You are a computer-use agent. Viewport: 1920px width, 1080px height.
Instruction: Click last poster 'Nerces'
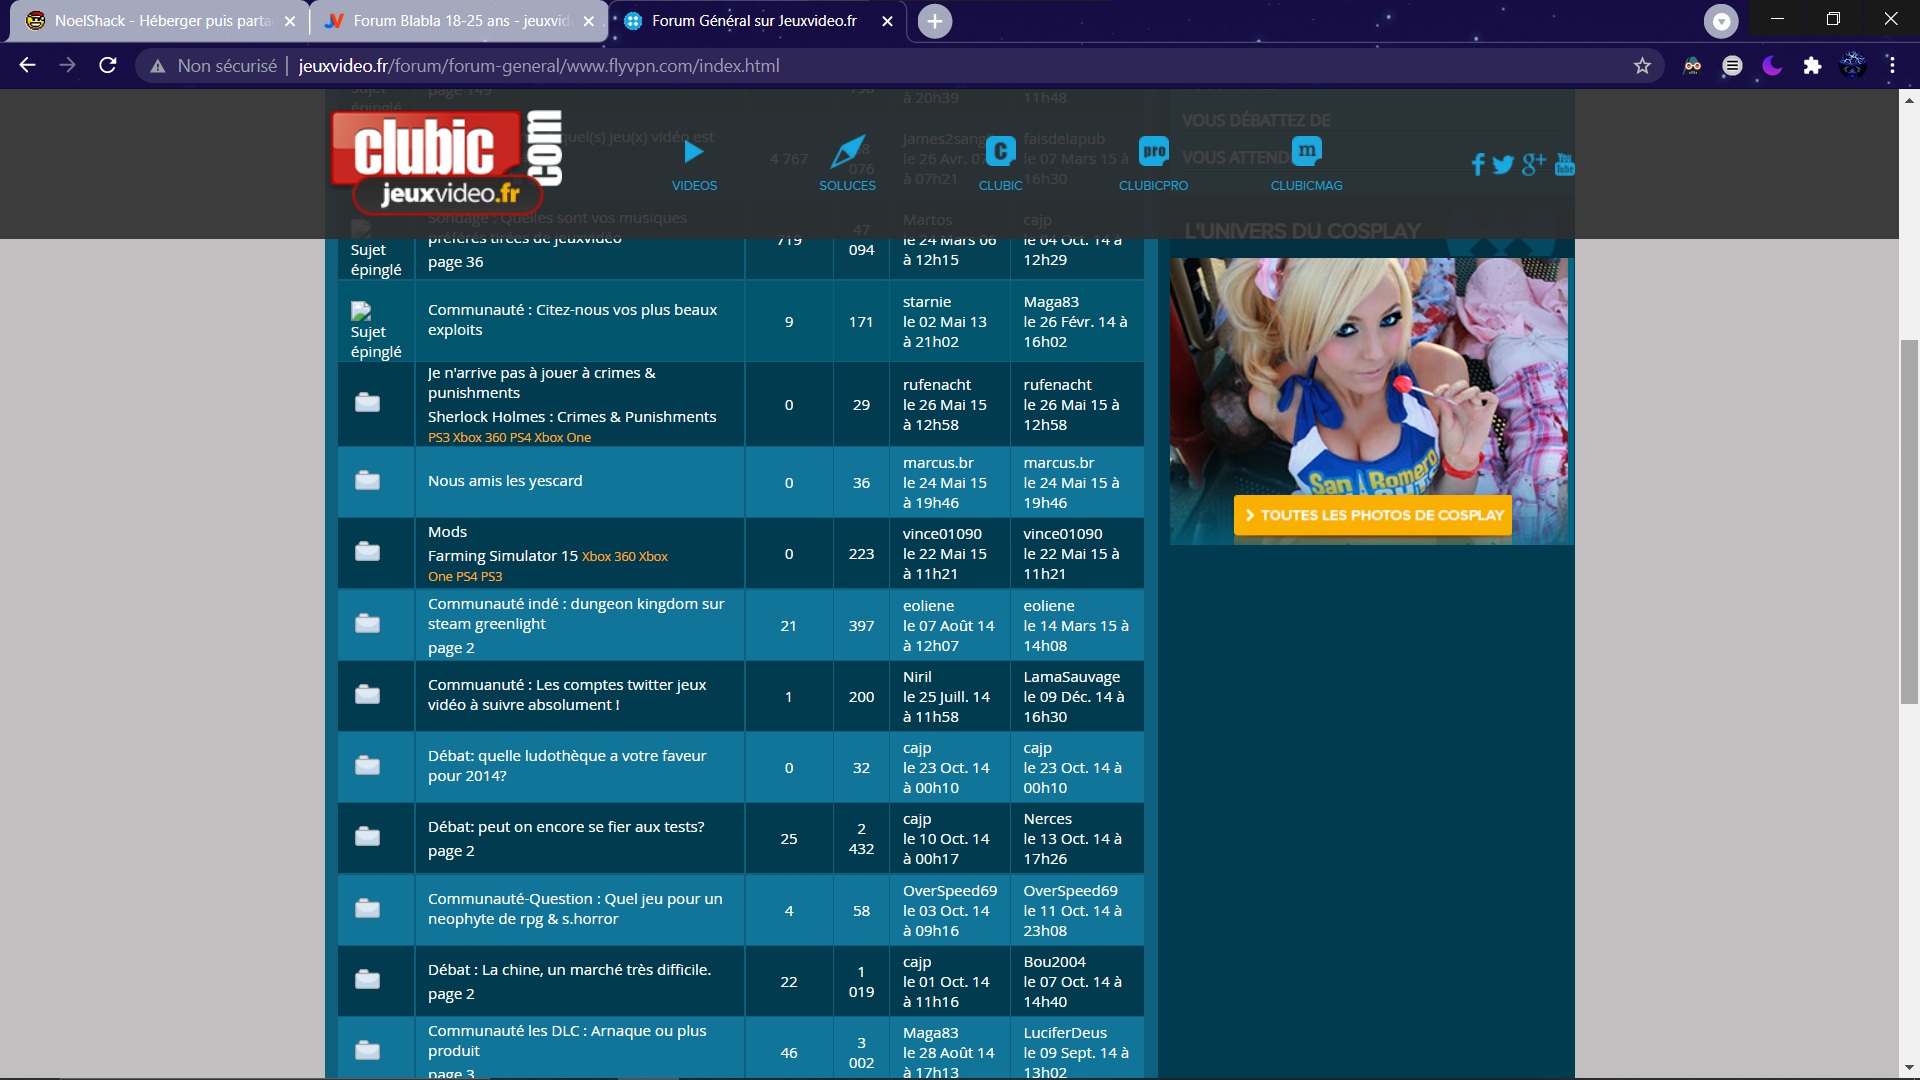(x=1047, y=819)
